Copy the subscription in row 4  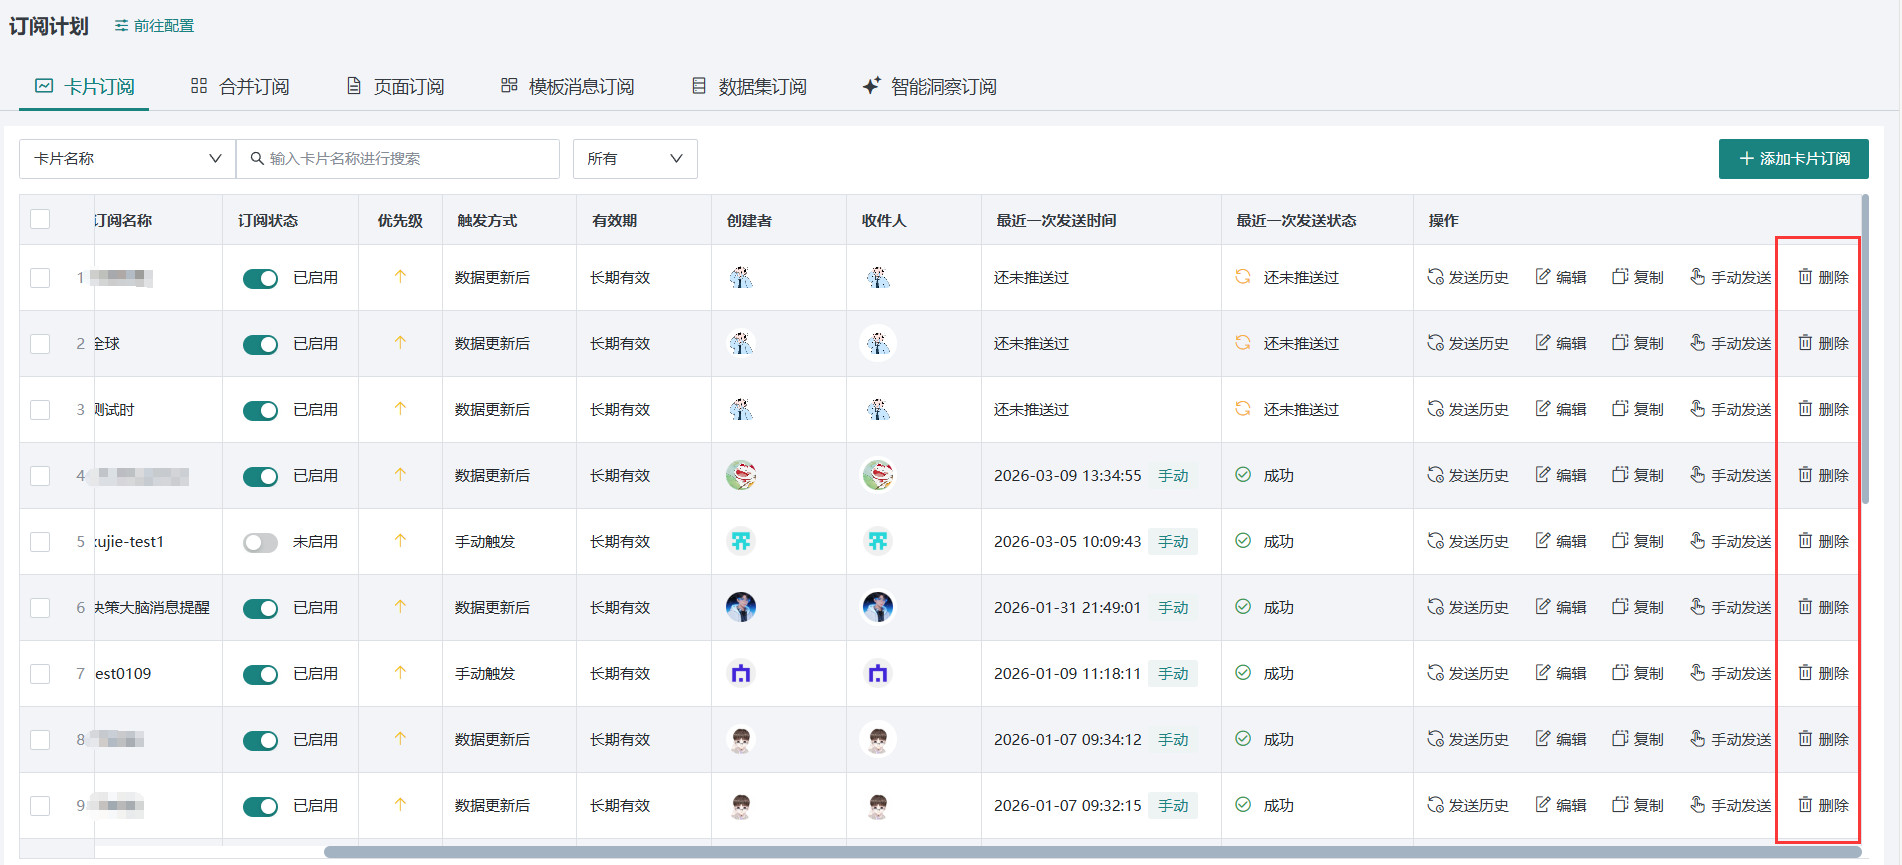tap(1637, 475)
